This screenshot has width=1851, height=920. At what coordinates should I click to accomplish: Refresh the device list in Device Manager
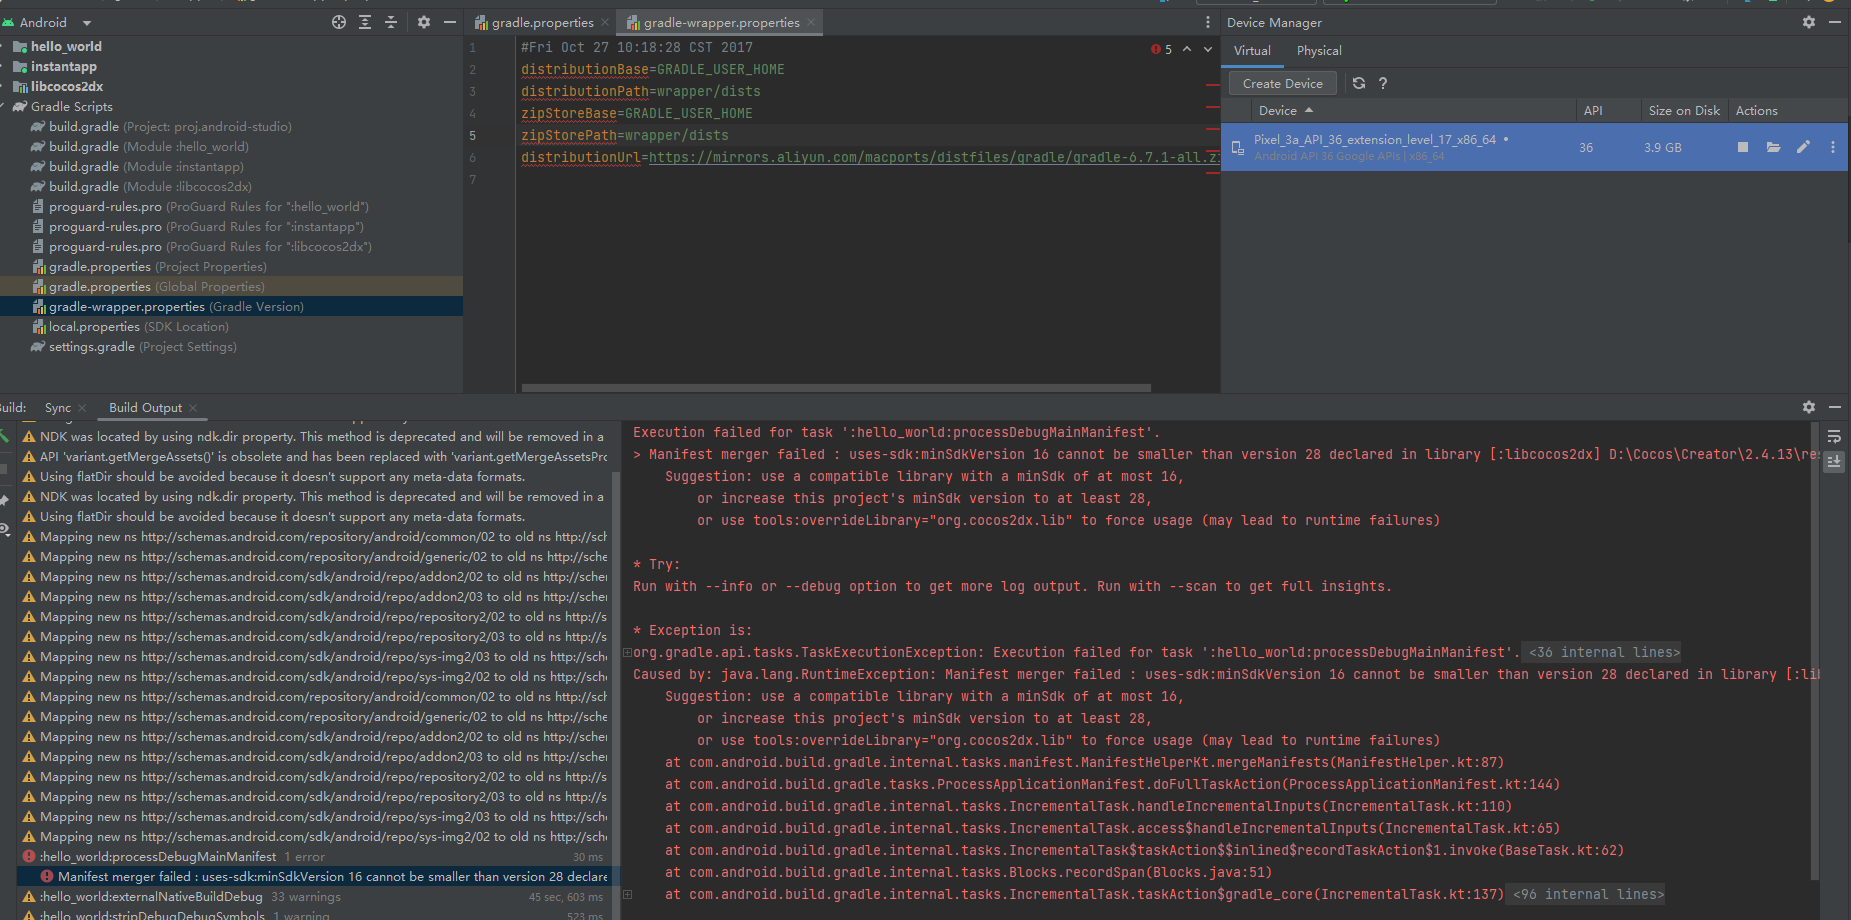point(1359,84)
